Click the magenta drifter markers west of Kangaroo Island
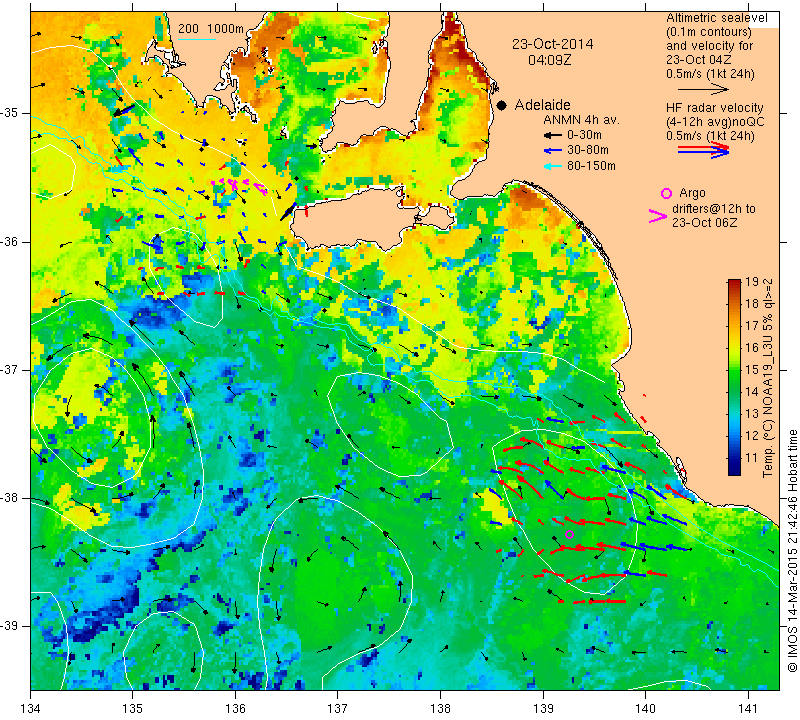 240,185
